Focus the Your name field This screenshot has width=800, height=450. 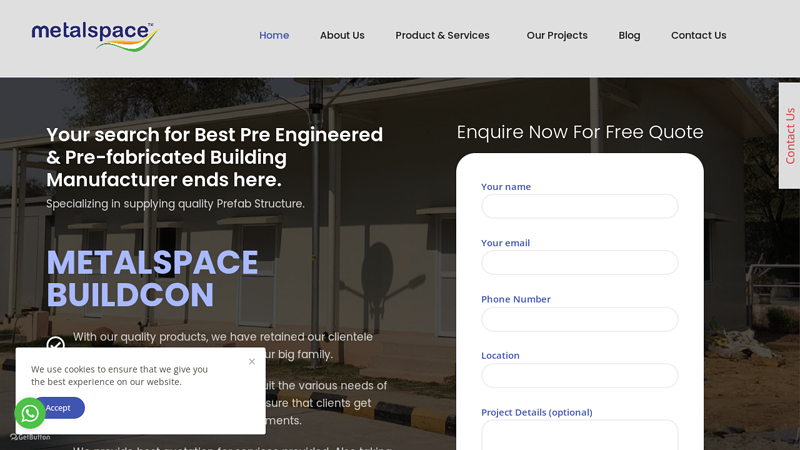(x=580, y=206)
